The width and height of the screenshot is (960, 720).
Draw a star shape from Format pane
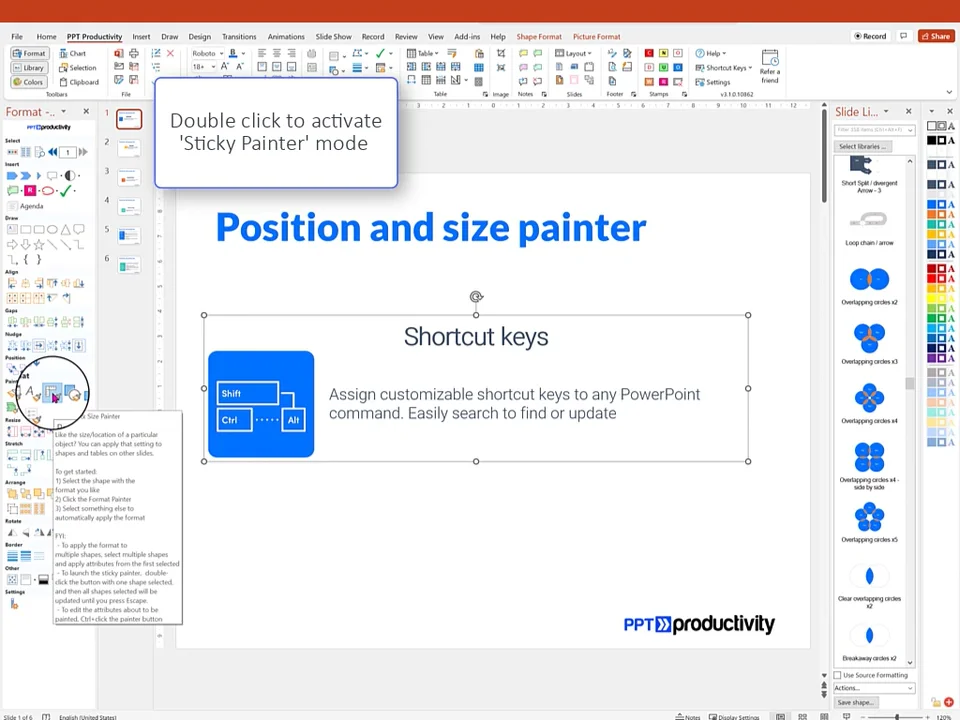39,245
